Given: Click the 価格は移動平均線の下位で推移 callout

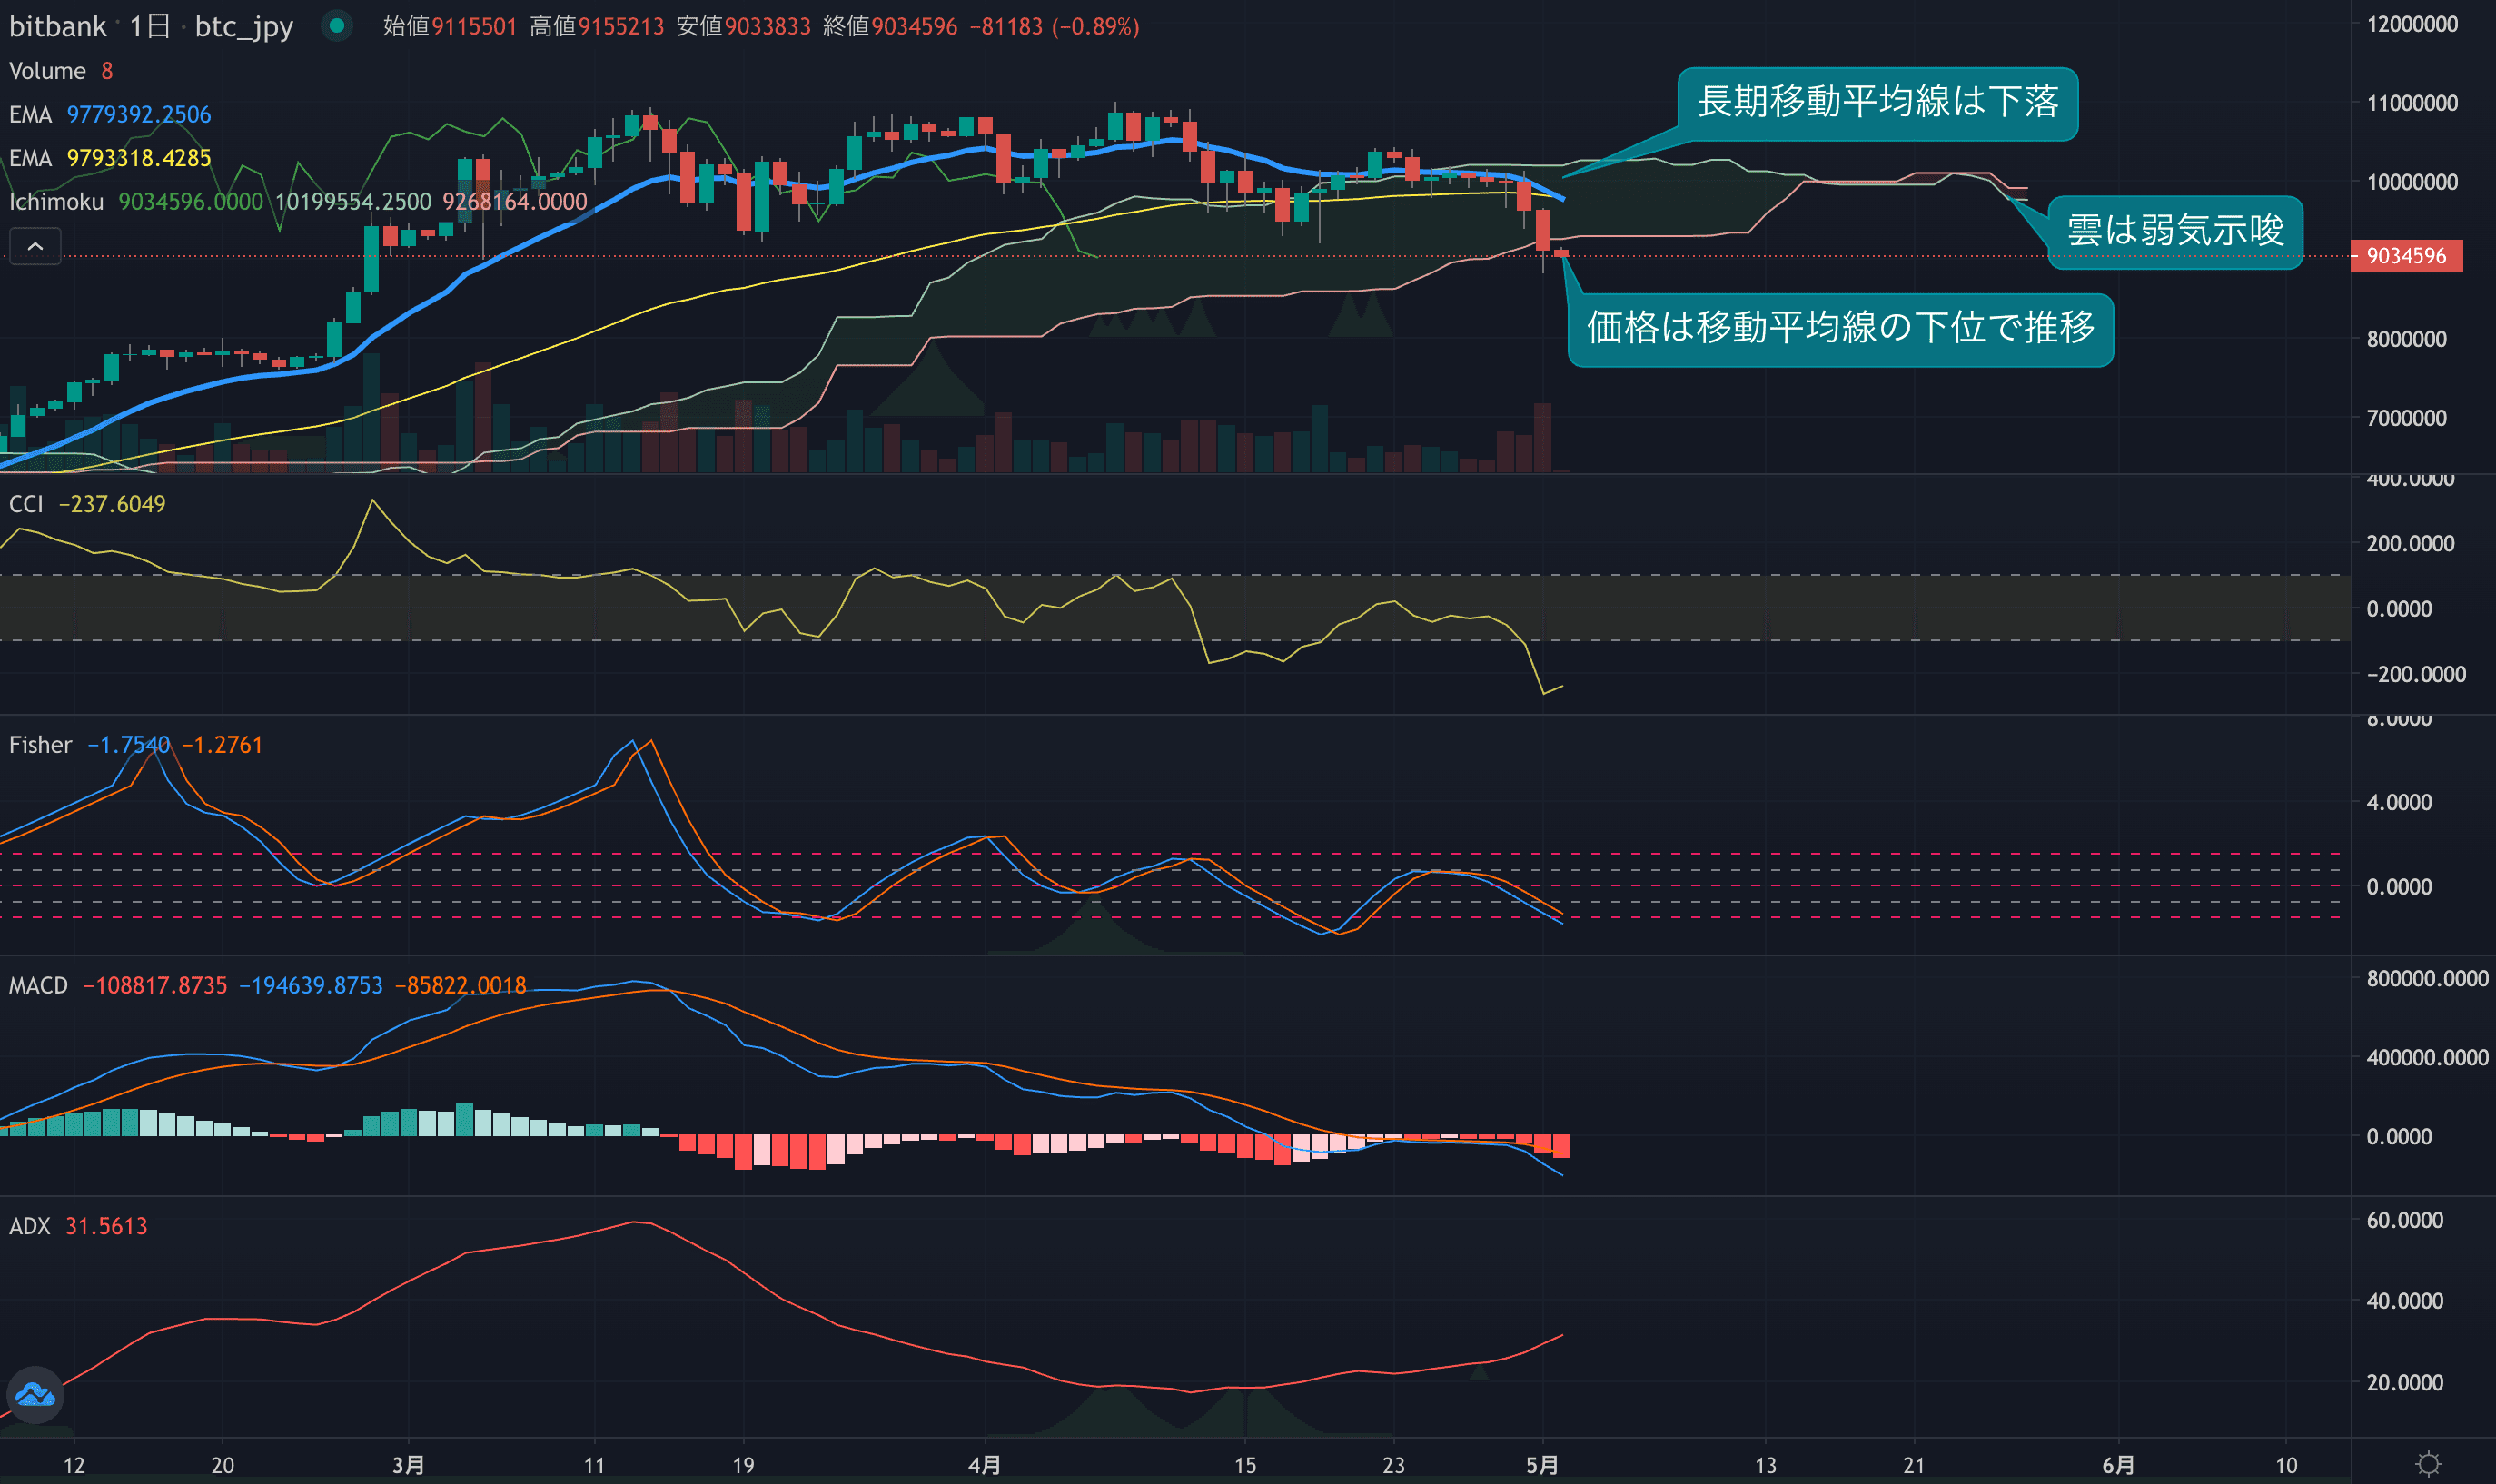Looking at the screenshot, I should (1839, 329).
